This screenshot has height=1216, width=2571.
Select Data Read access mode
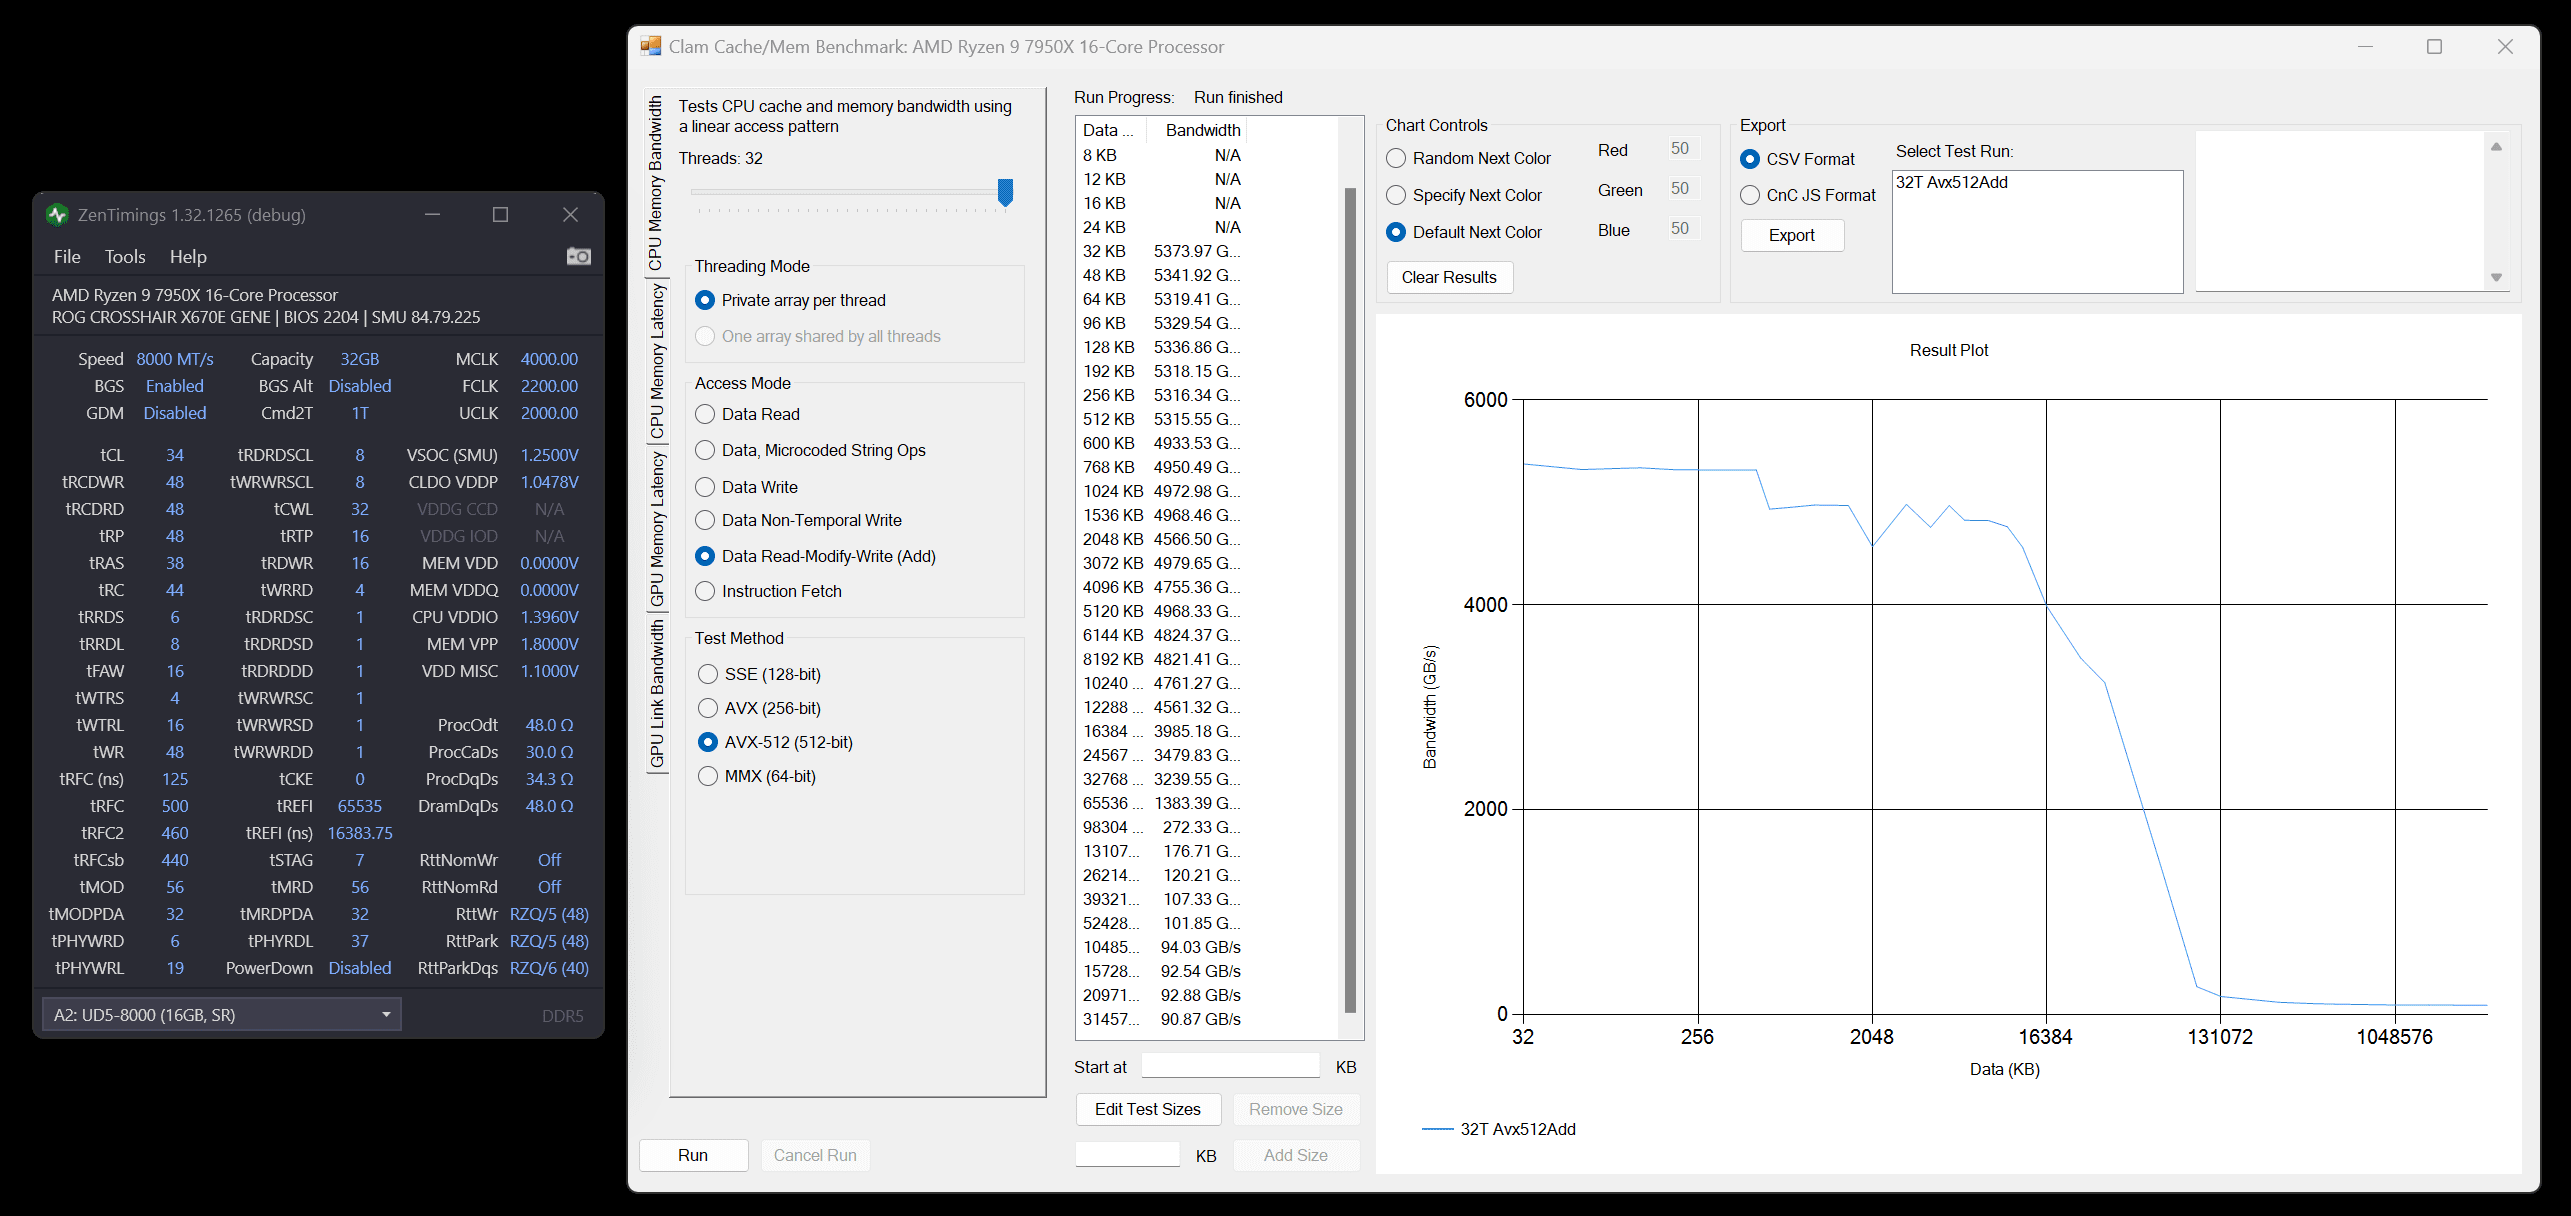[x=705, y=414]
